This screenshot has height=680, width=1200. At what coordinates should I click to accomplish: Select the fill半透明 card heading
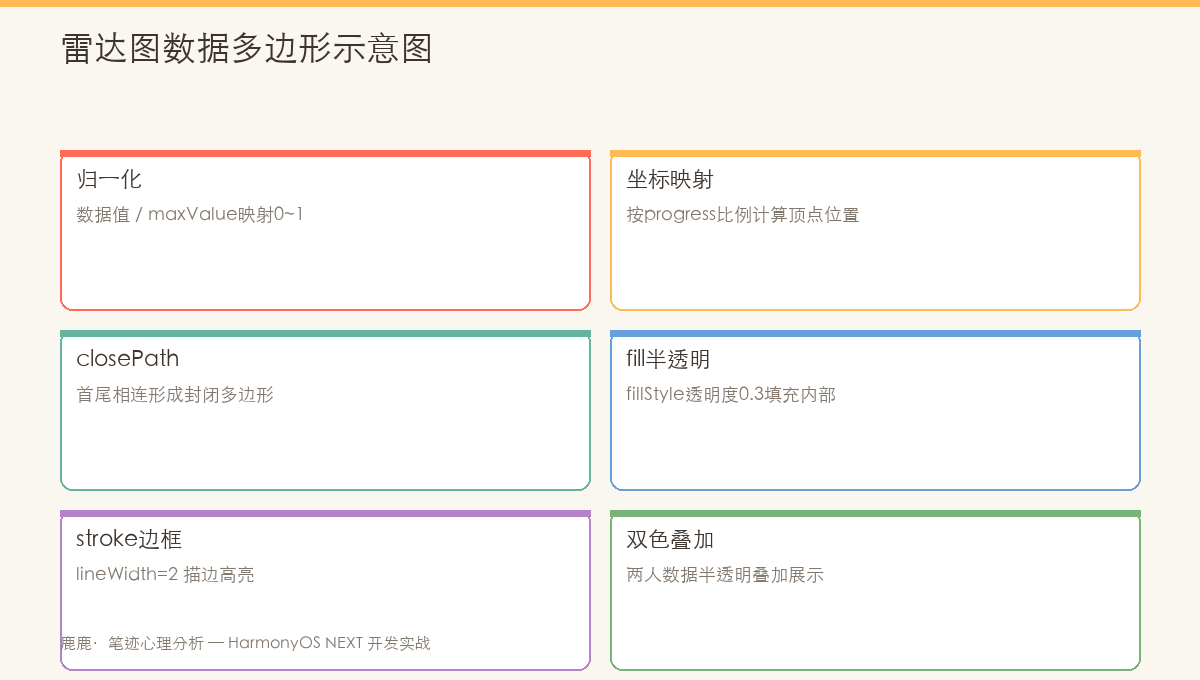click(668, 359)
